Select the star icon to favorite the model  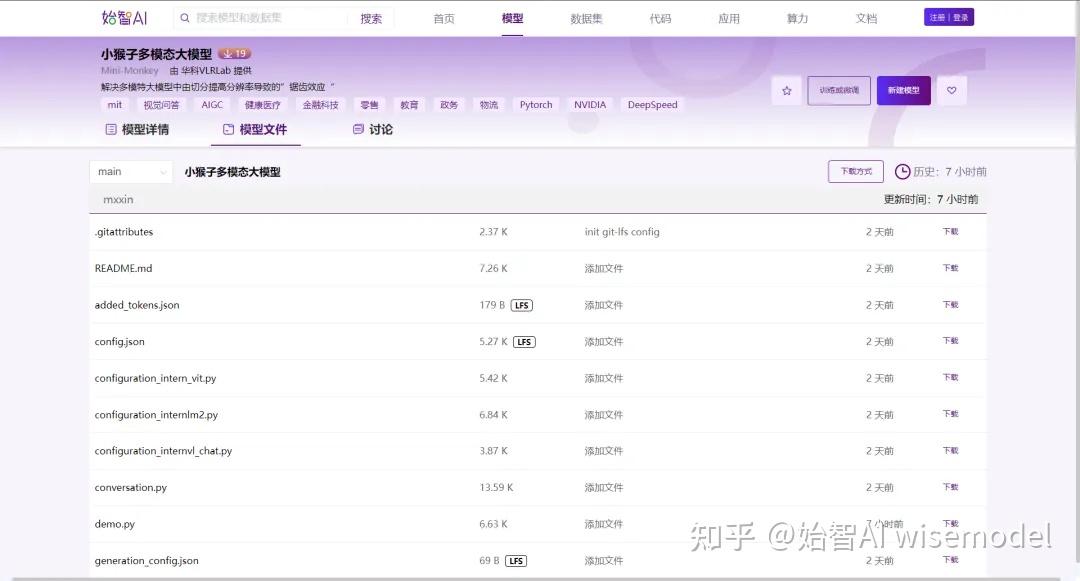(787, 90)
